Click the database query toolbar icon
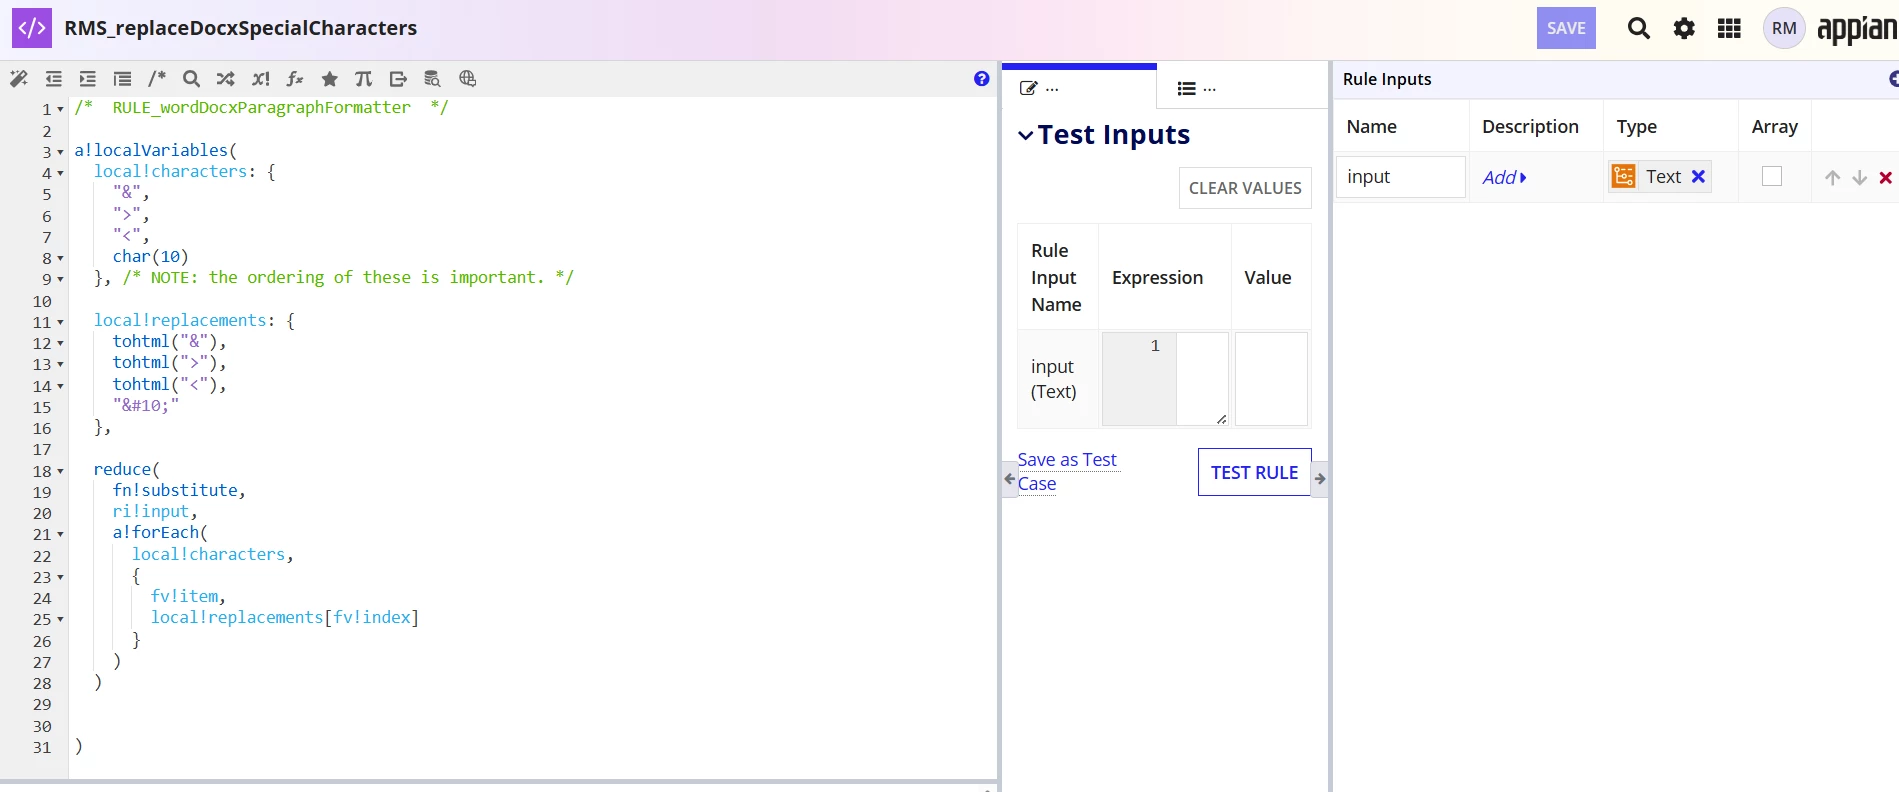The height and width of the screenshot is (792, 1899). click(x=432, y=79)
